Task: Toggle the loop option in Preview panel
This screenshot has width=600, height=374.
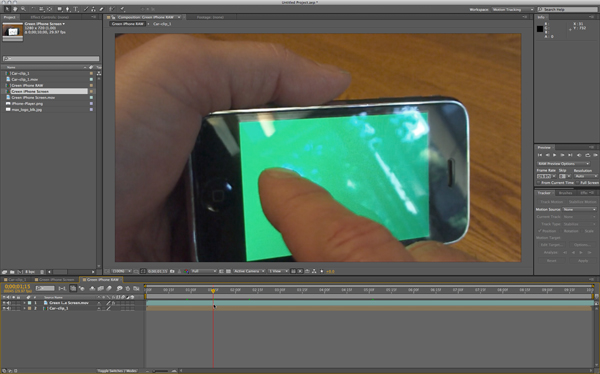Action: point(587,155)
